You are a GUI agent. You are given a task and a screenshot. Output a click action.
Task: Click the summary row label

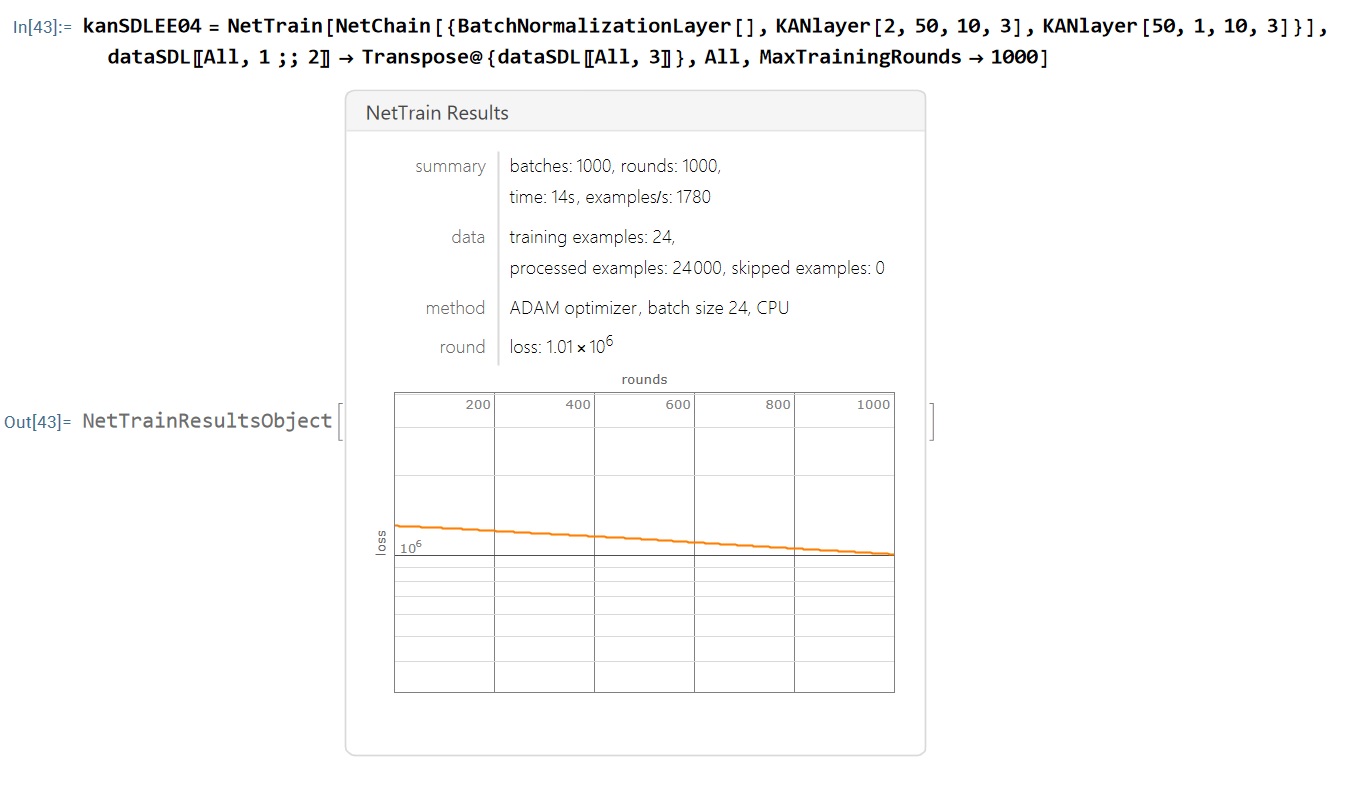pos(450,166)
